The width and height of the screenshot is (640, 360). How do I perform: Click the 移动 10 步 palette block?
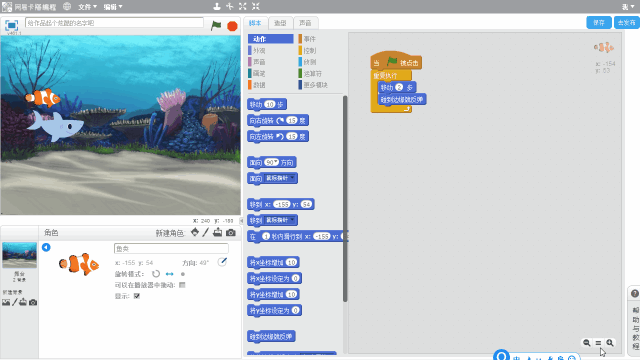pyautogui.click(x=267, y=104)
